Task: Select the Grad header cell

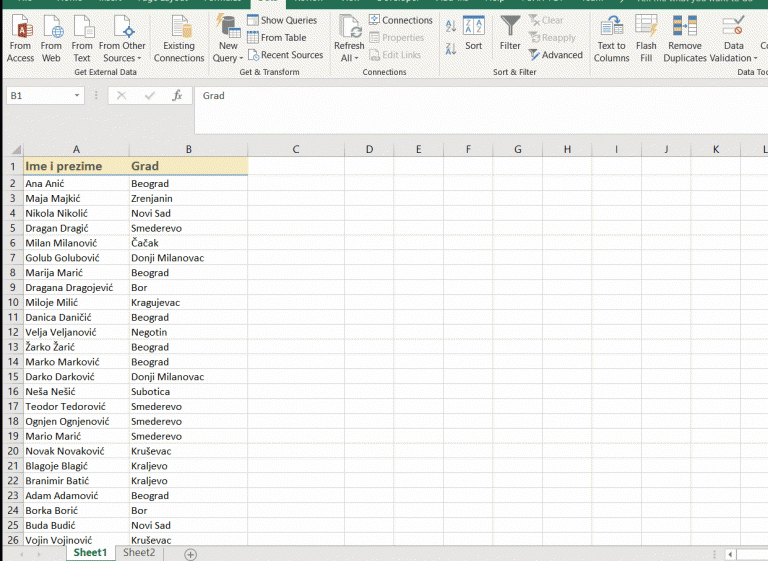Action: tap(189, 166)
